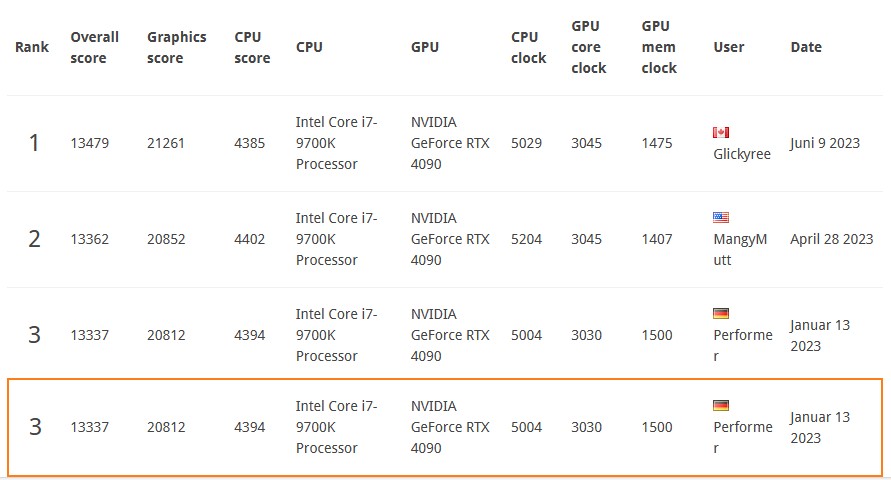Click graphics score 21261 in the first row
The width and height of the screenshot is (891, 480).
(165, 143)
